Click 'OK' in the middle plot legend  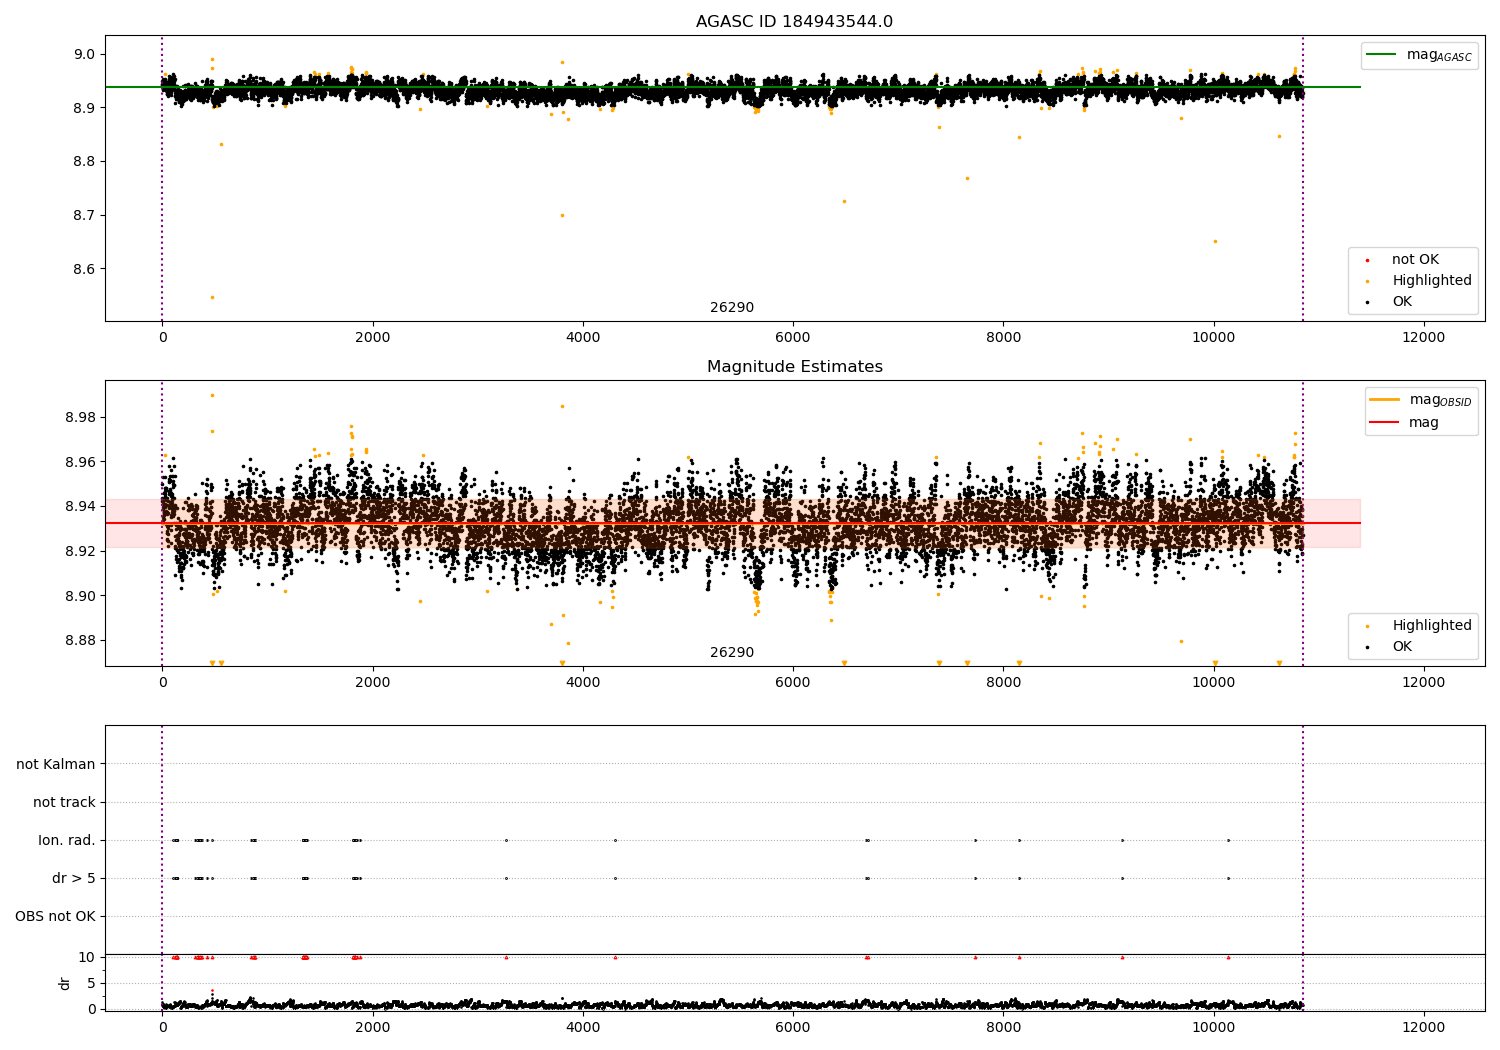[x=1390, y=647]
